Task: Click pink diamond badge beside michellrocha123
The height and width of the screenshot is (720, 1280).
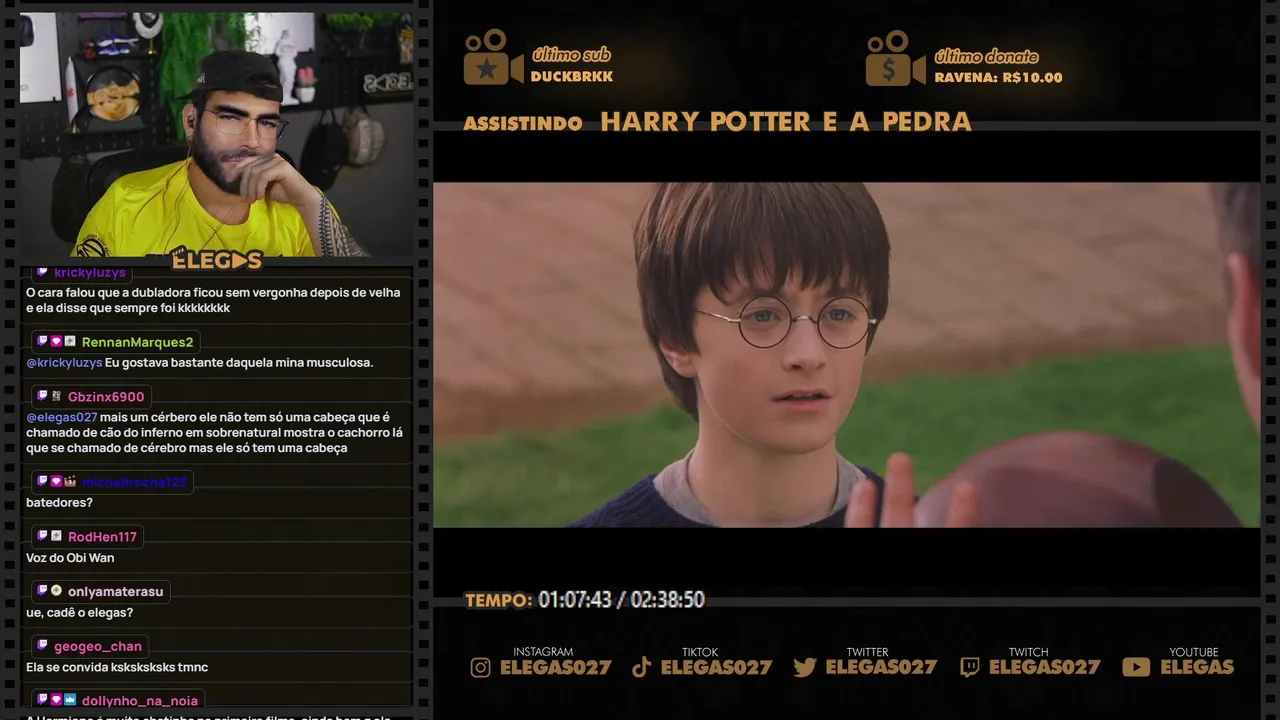Action: pyautogui.click(x=56, y=481)
